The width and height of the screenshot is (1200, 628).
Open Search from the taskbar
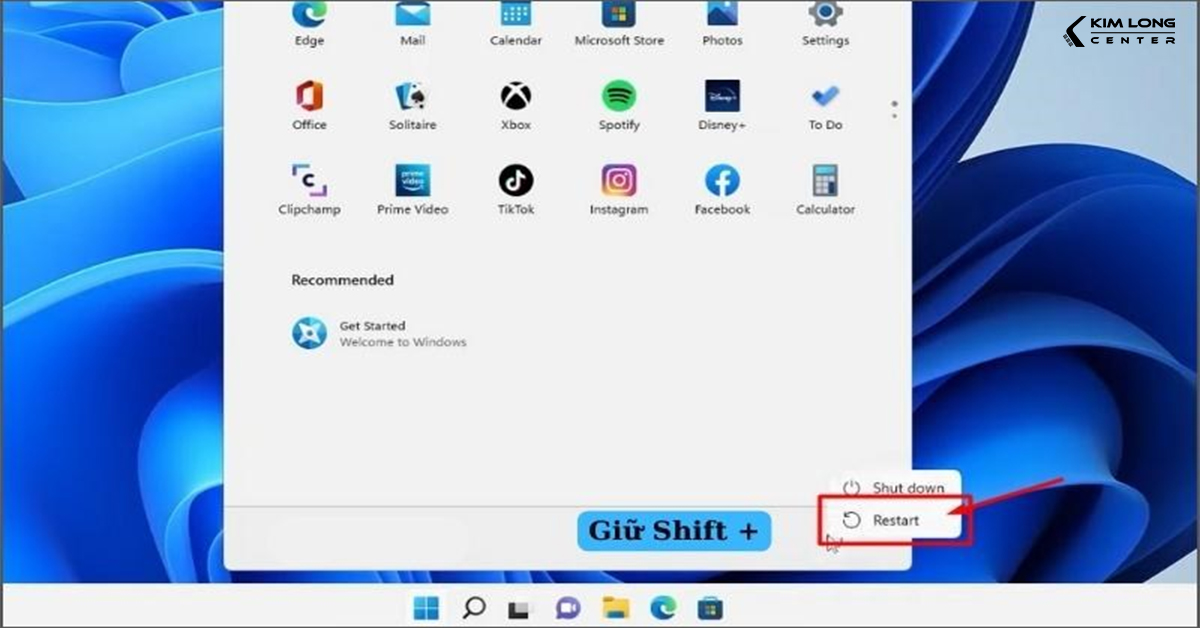pyautogui.click(x=473, y=607)
